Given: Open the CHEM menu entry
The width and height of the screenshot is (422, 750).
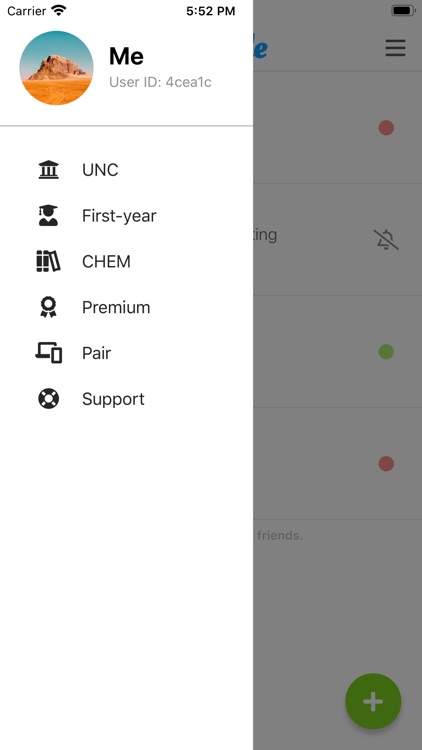Looking at the screenshot, I should [126, 261].
